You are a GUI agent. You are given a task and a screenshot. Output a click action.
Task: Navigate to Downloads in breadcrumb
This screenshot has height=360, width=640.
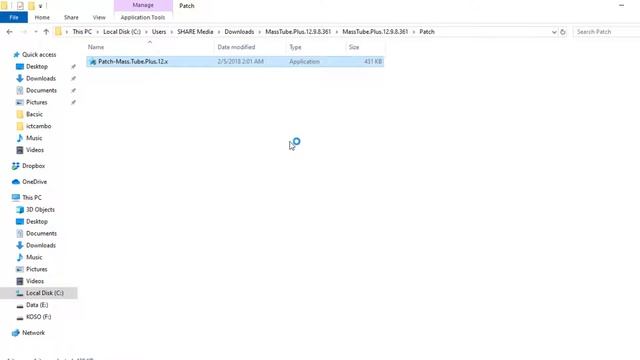point(239,32)
